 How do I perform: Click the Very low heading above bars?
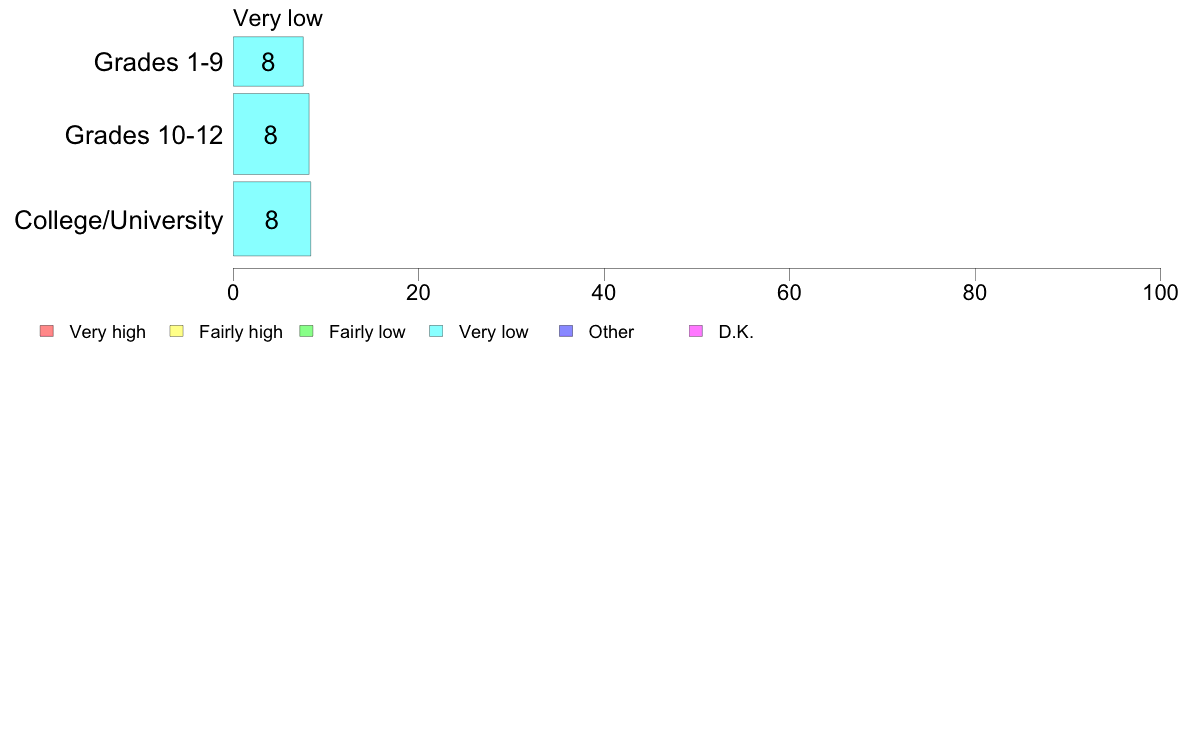pyautogui.click(x=277, y=18)
